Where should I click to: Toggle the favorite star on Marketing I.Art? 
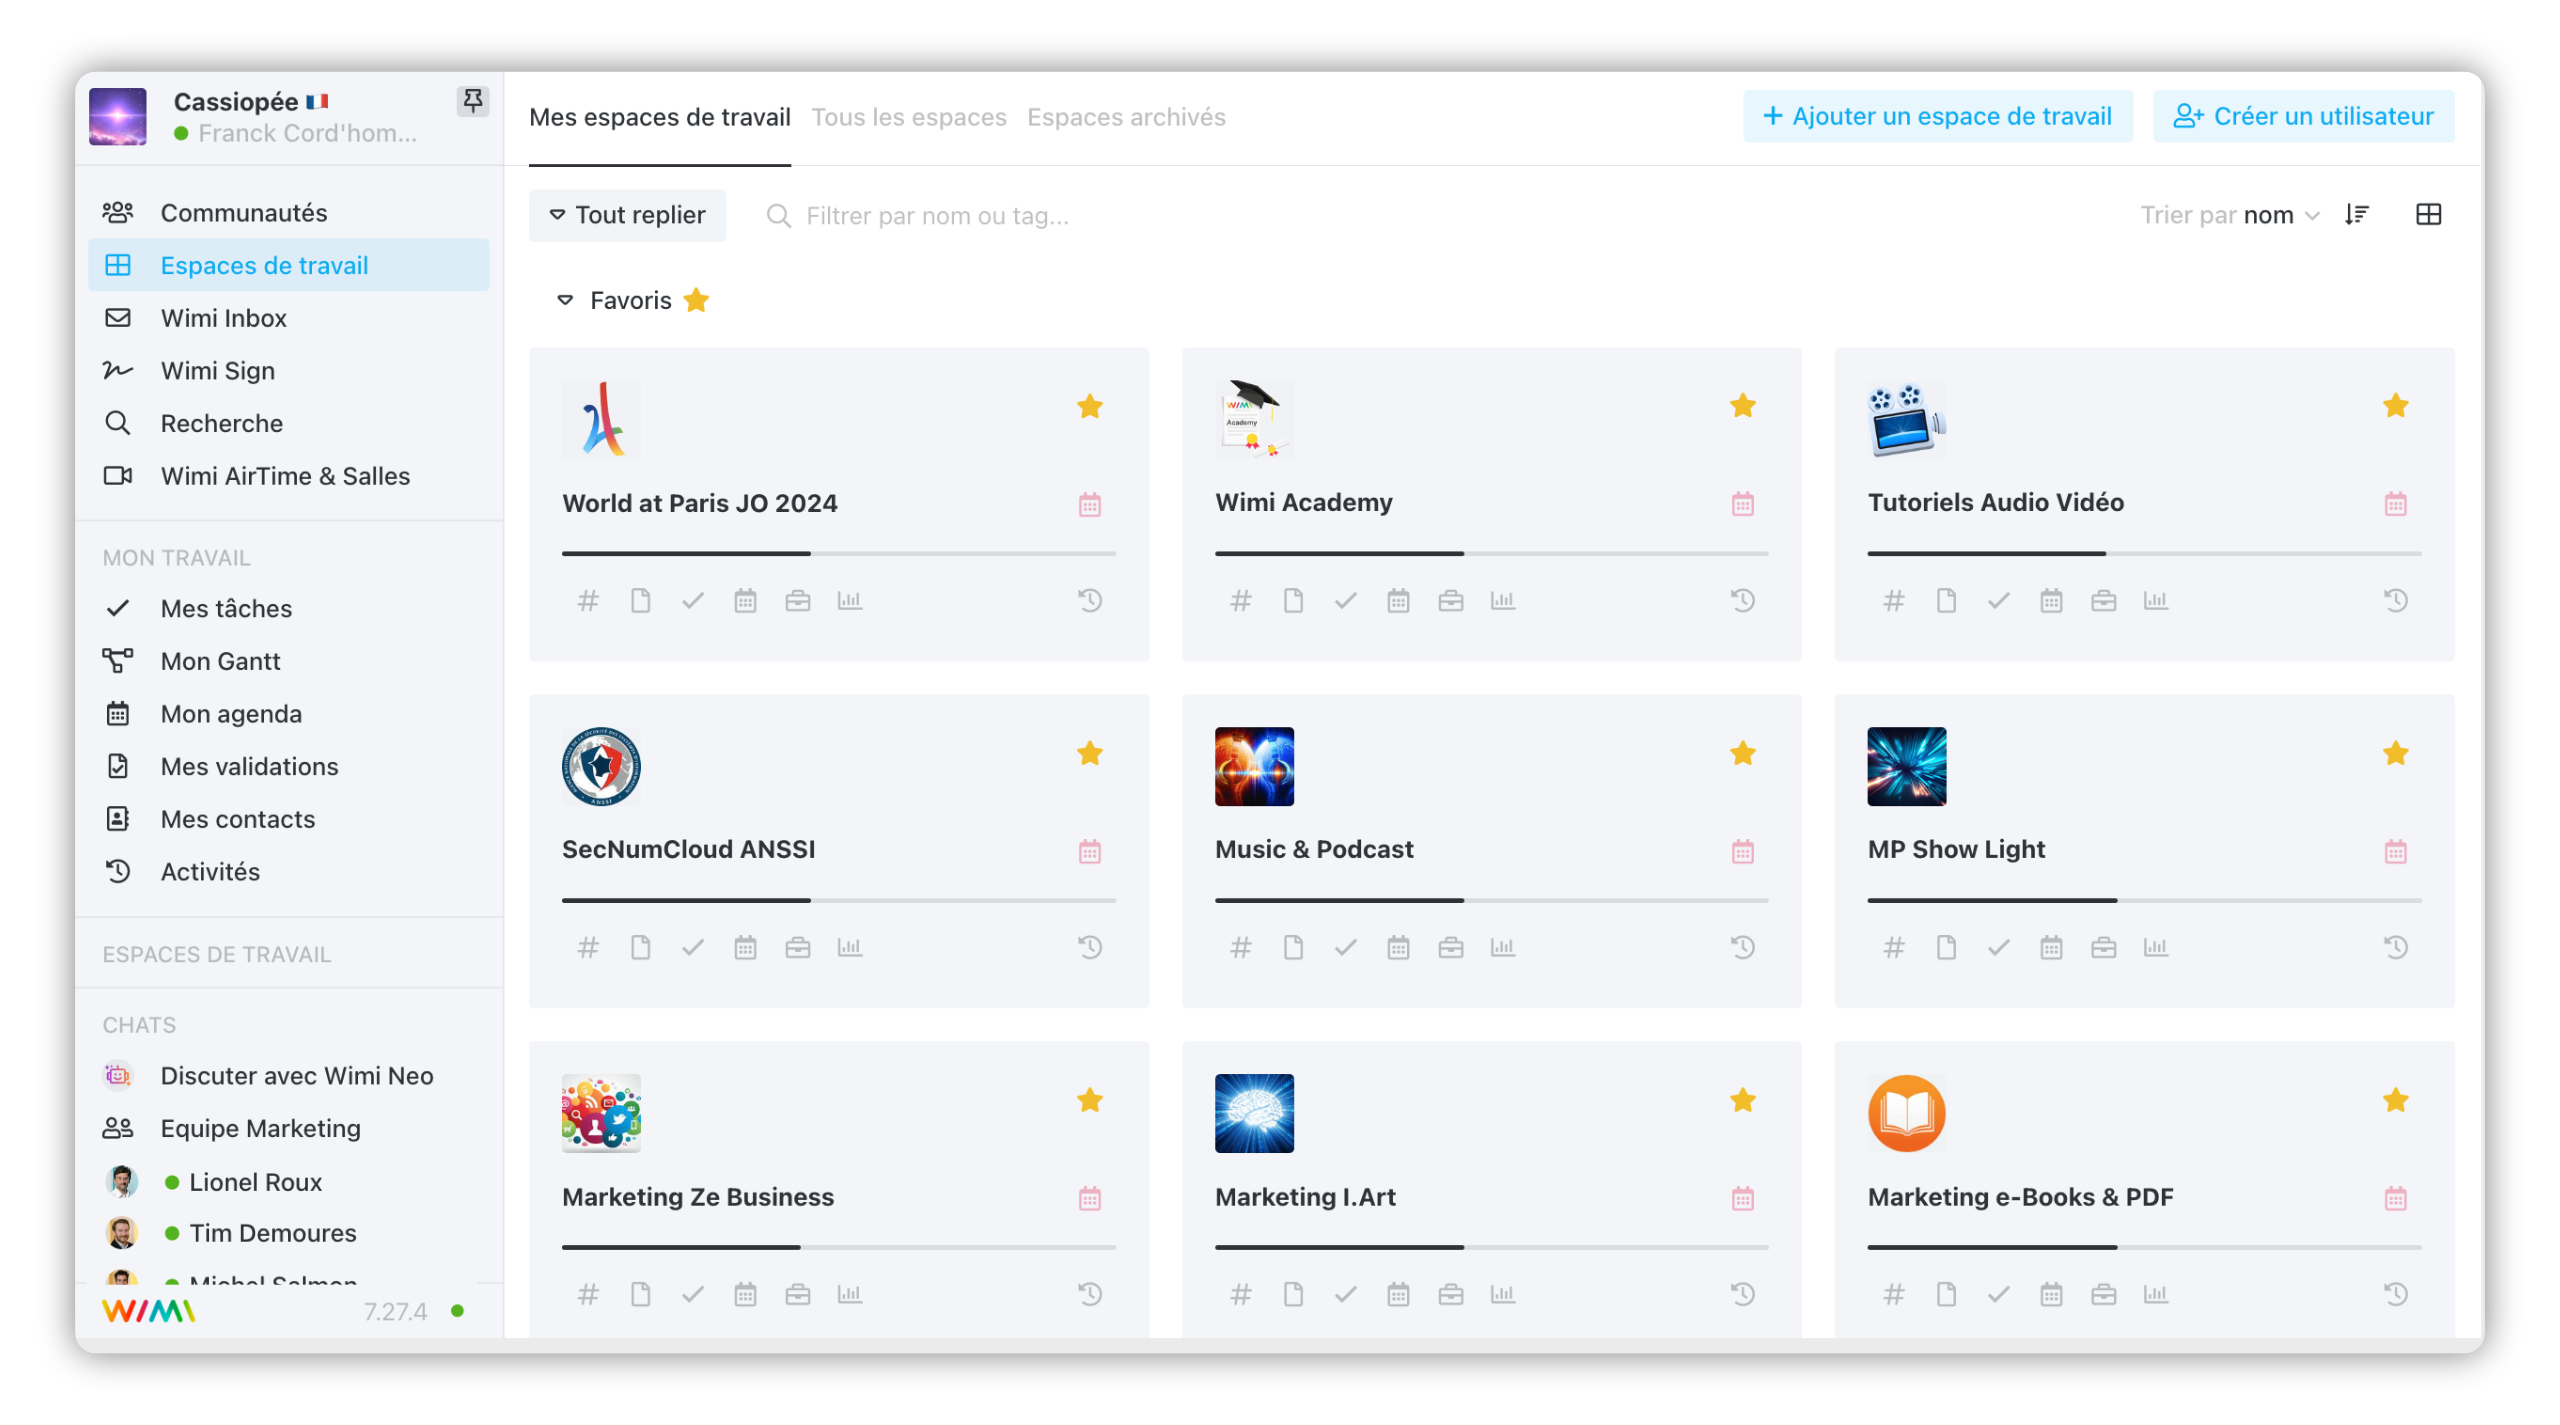pos(1742,1101)
